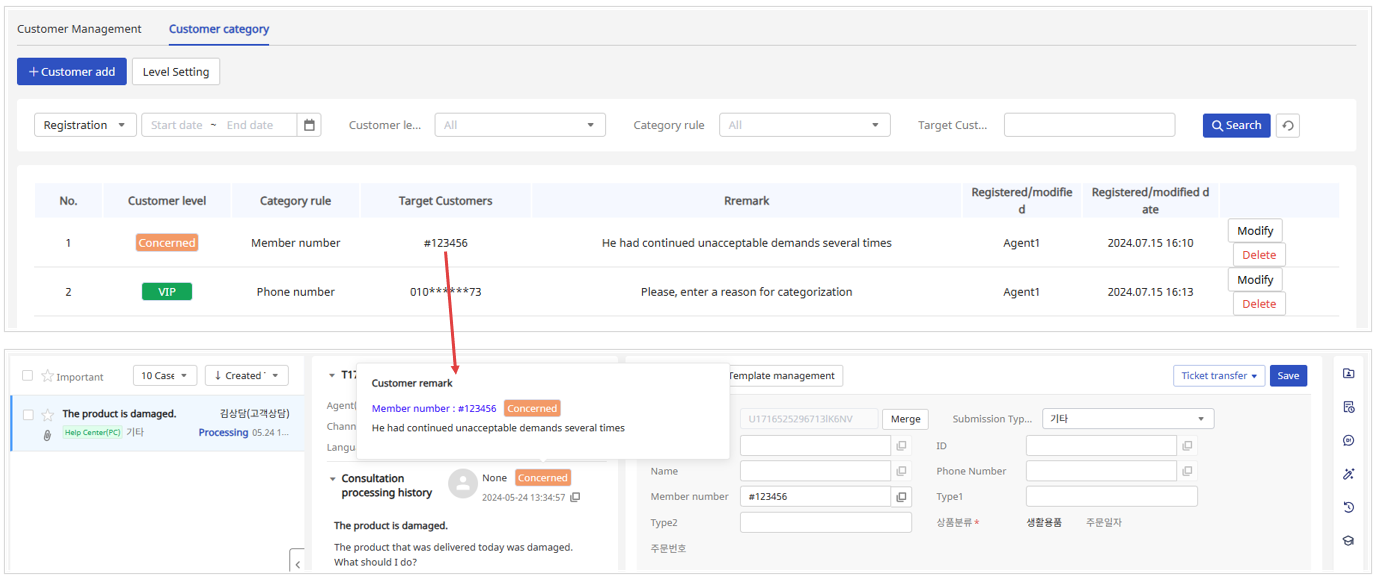1376x579 pixels.
Task: Star 'The product is damaged.' ticket
Action: click(x=47, y=414)
